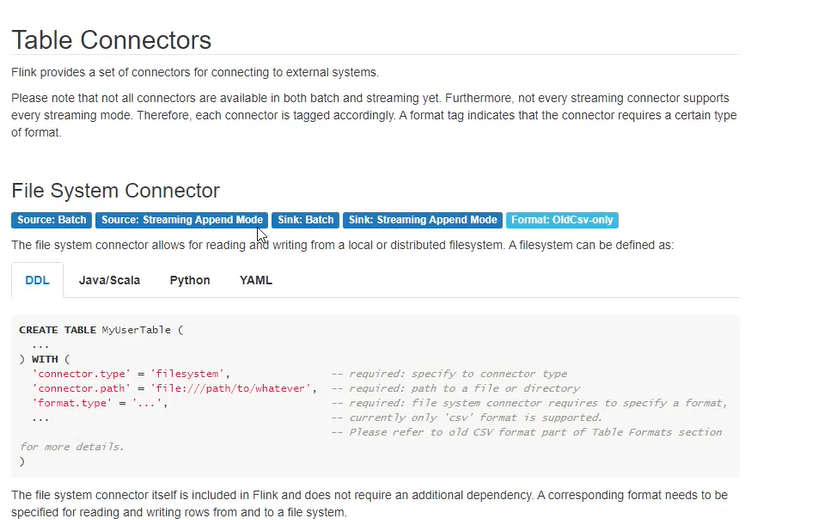Click the 'connector.type' = 'filesystem' code line
The width and height of the screenshot is (826, 520).
tap(131, 373)
